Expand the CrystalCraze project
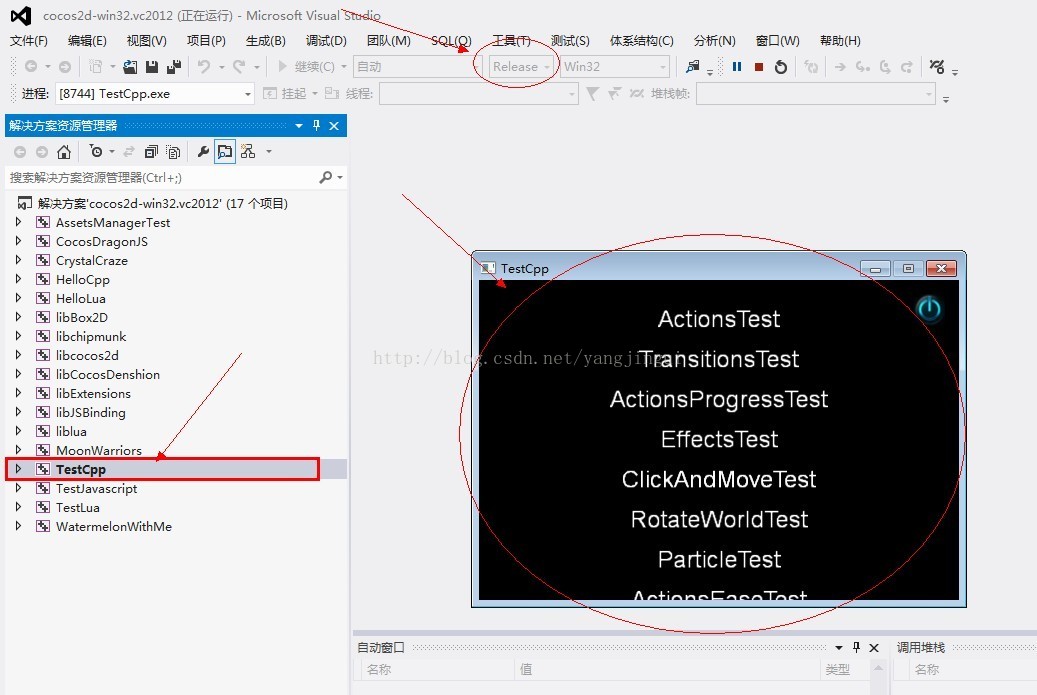 click(x=18, y=260)
